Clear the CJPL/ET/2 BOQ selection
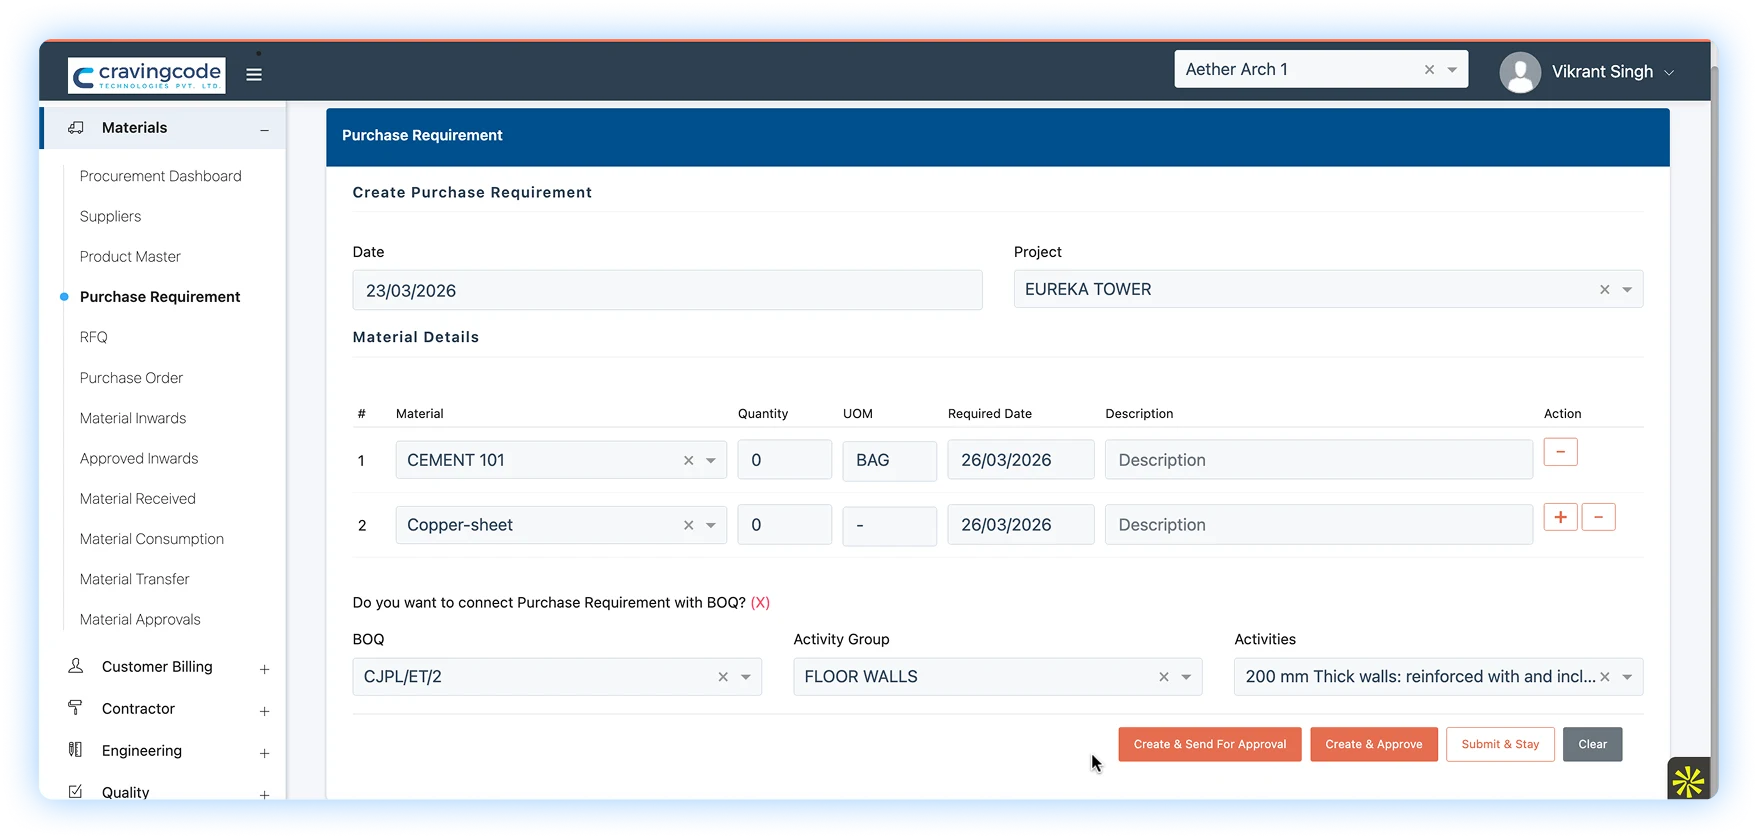Image resolution: width=1758 pixels, height=839 pixels. 722,677
